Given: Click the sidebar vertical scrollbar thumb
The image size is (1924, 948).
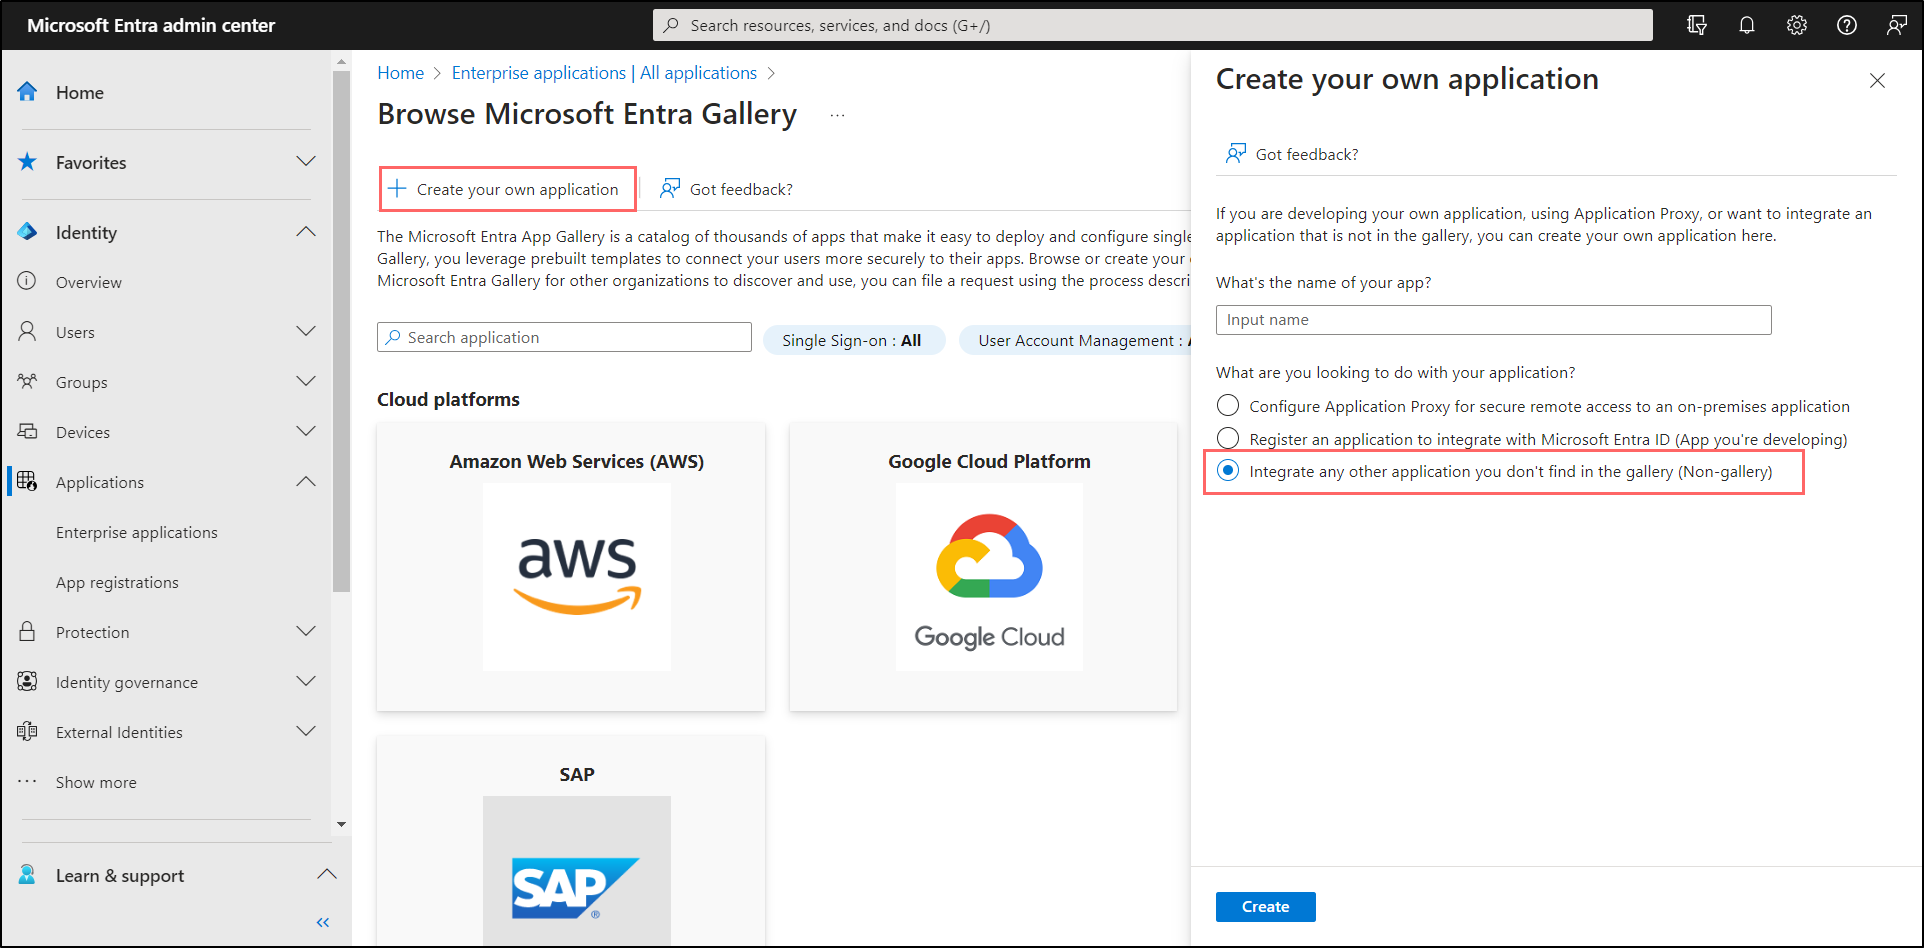Looking at the screenshot, I should coord(341,331).
